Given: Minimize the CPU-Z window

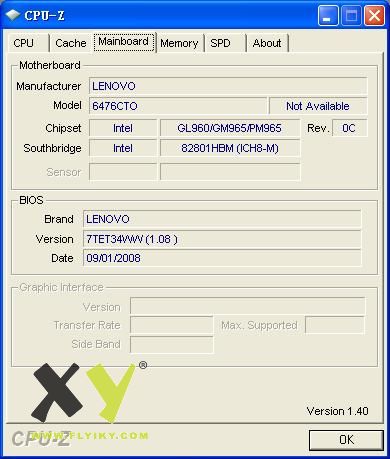Looking at the screenshot, I should click(x=328, y=16).
